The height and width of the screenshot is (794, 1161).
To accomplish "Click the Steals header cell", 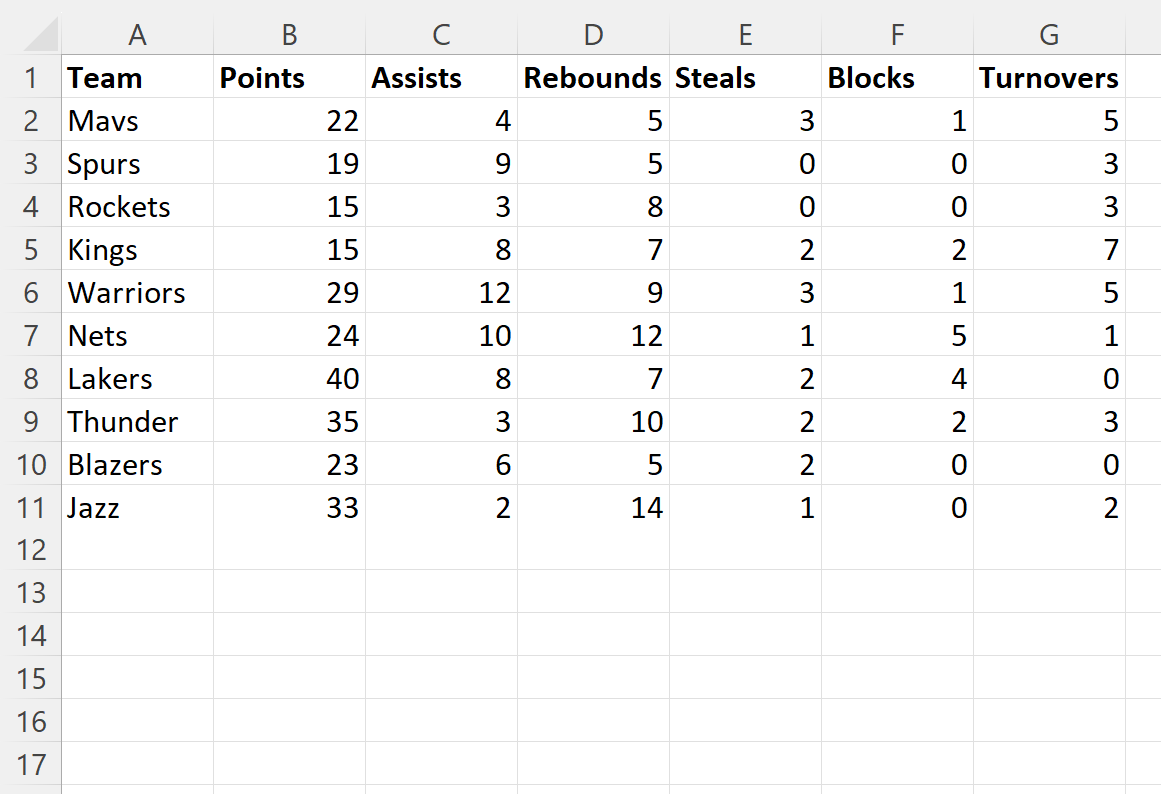I will click(x=746, y=77).
